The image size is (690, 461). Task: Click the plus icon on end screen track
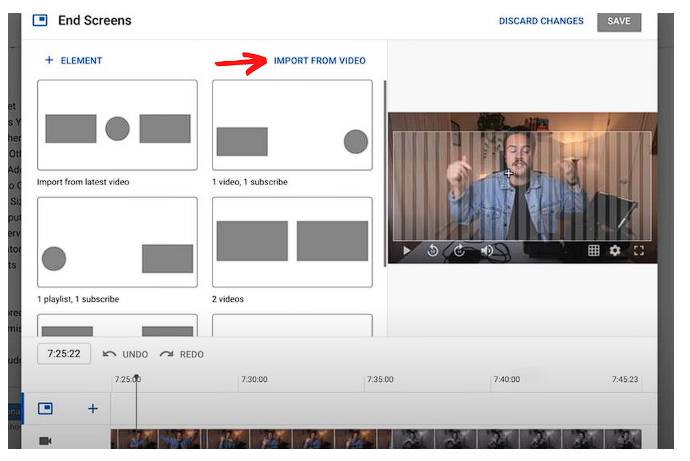click(x=93, y=408)
